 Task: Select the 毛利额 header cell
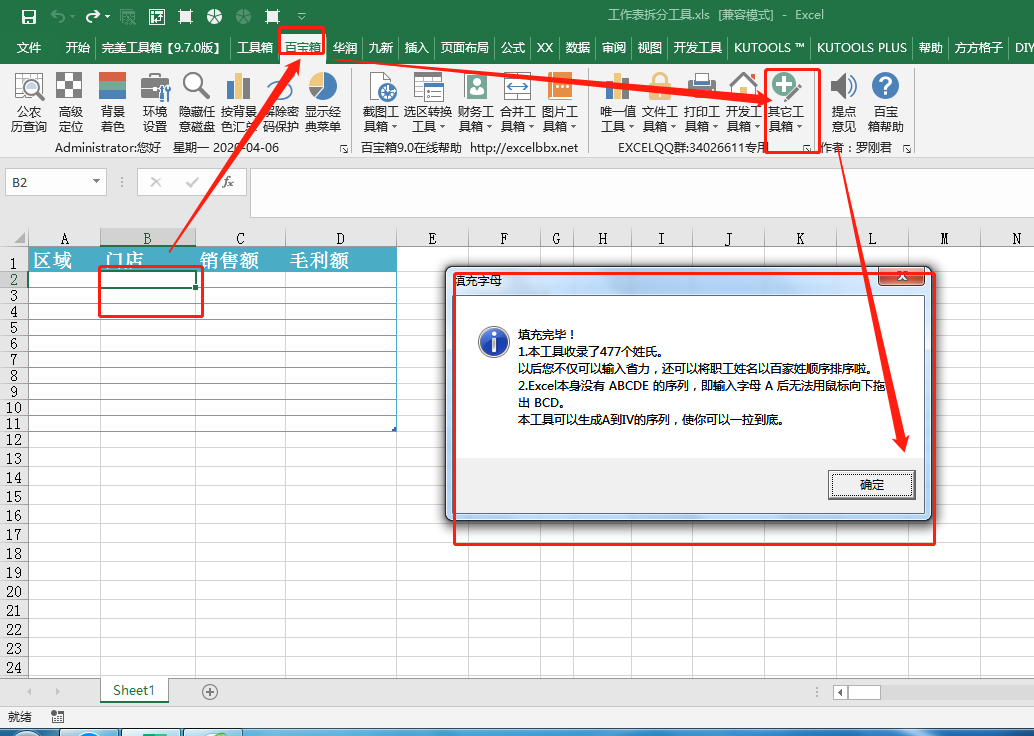(x=340, y=260)
